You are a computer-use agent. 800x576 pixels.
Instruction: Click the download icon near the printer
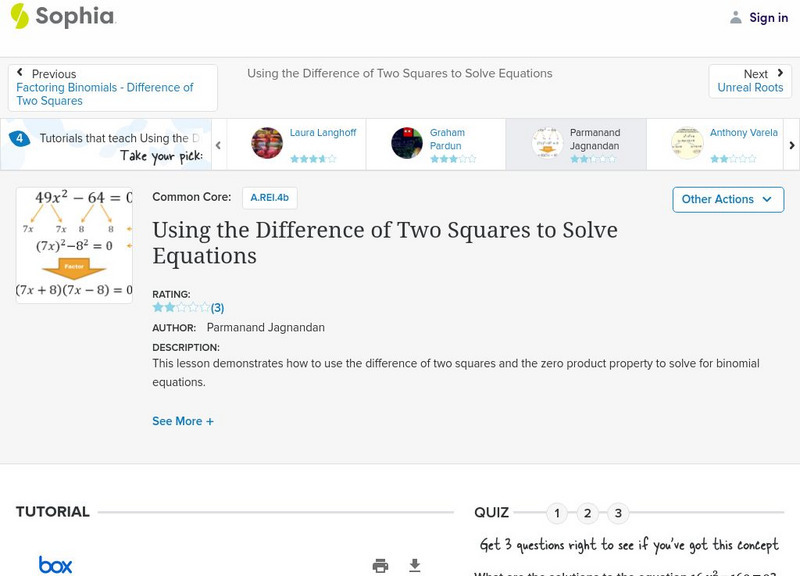point(413,565)
